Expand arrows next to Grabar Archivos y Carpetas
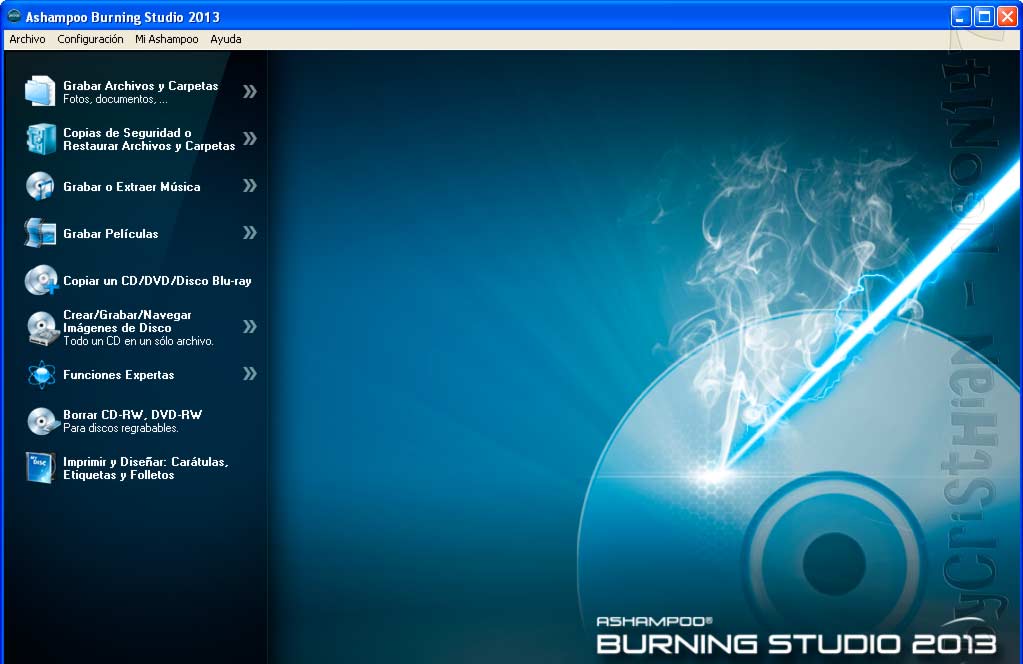 point(250,91)
